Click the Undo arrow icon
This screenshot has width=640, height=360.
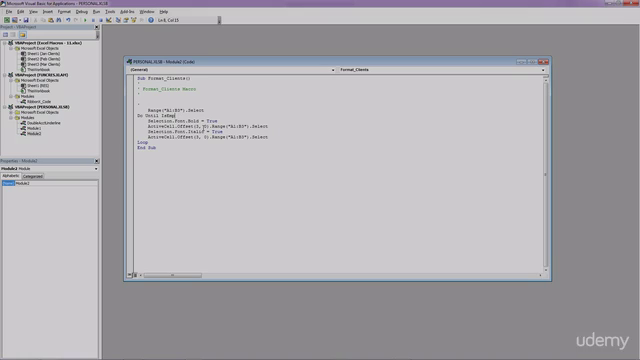(68, 20)
